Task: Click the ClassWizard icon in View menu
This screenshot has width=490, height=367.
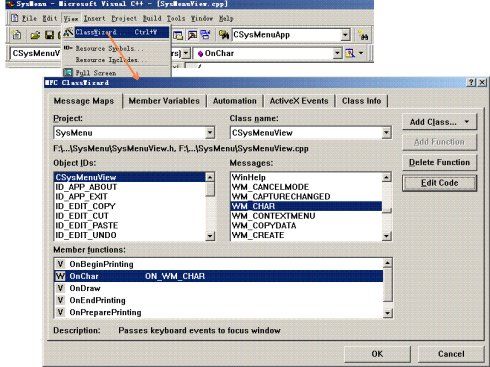Action: [68, 32]
